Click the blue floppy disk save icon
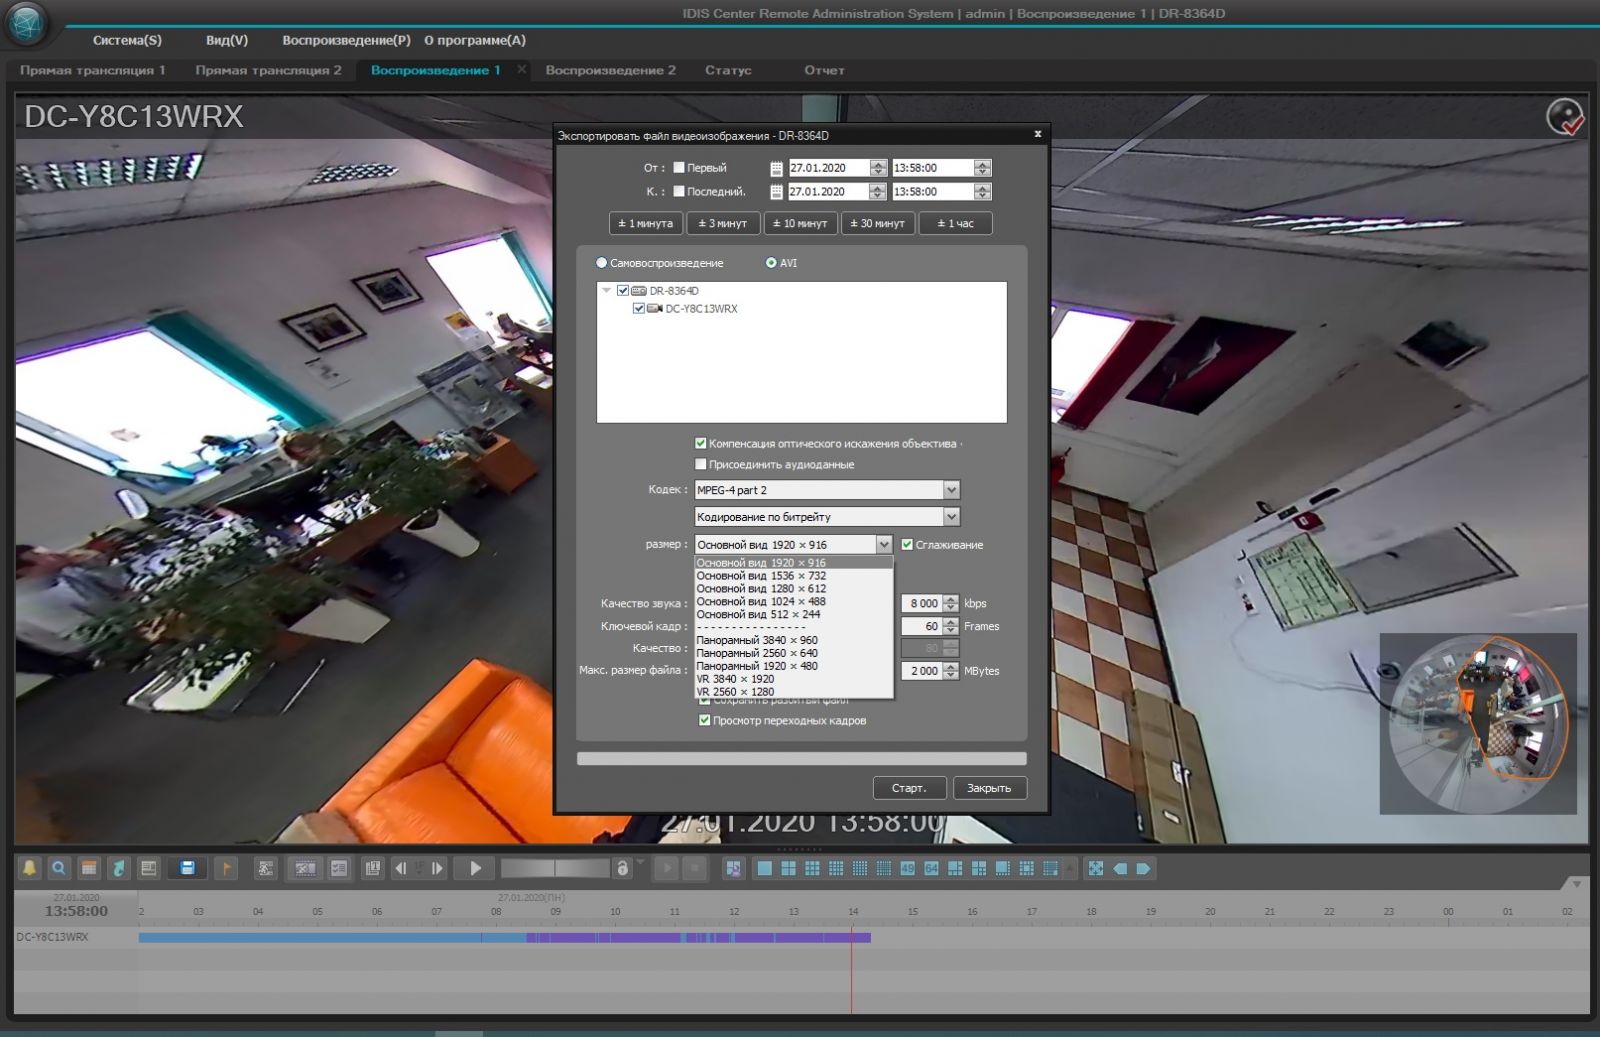 [x=187, y=868]
